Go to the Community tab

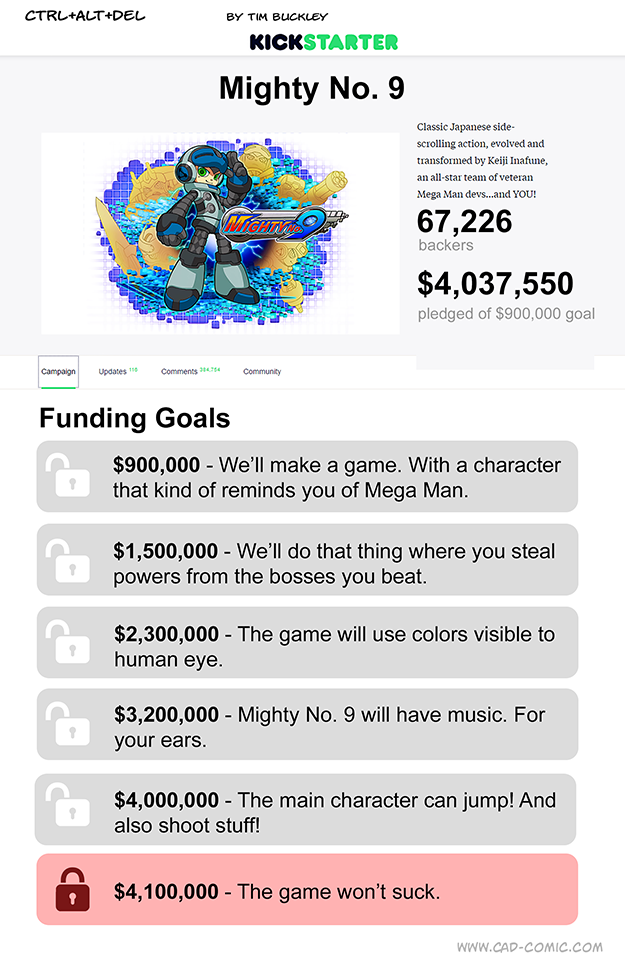pyautogui.click(x=262, y=371)
